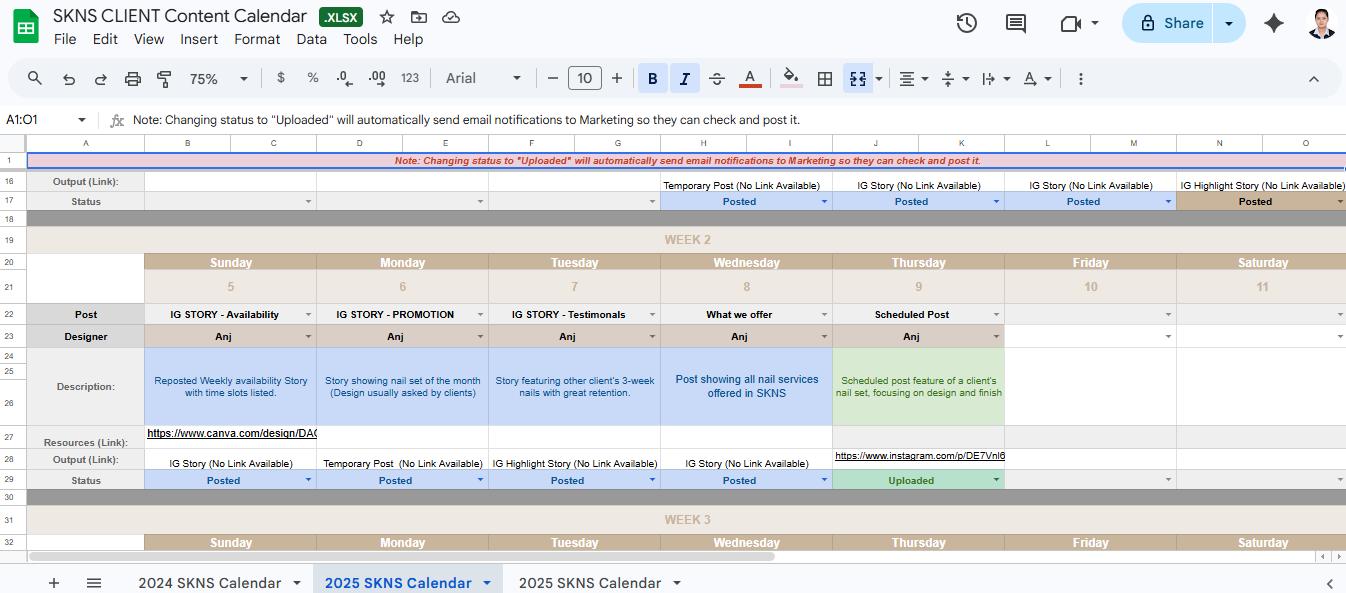Click the font size input field
1346x593 pixels.
pyautogui.click(x=584, y=78)
